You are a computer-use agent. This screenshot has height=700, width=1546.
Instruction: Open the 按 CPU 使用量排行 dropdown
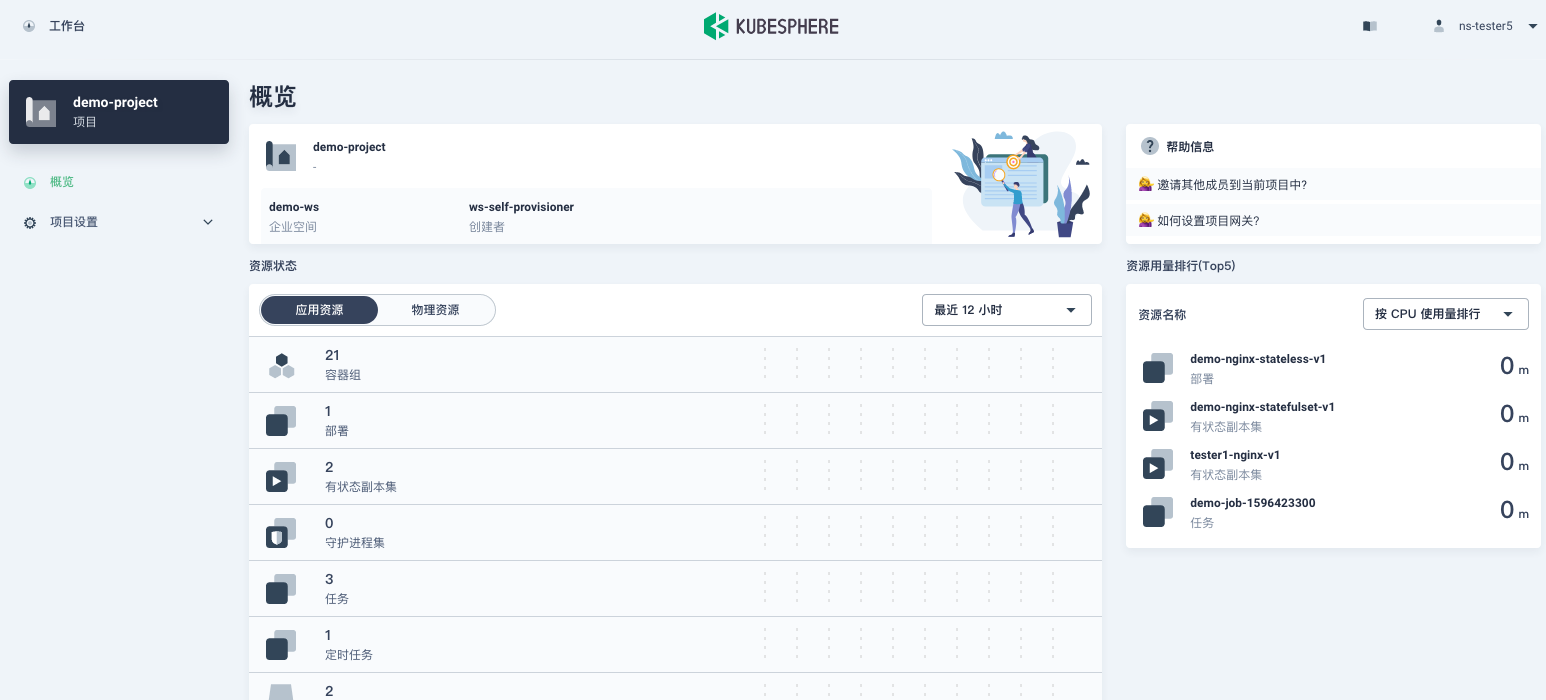(x=1445, y=314)
